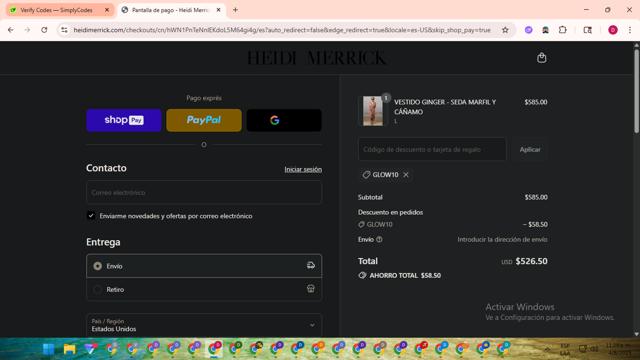The image size is (640, 360).
Task: Click the store pickup icon in Retiro row
Action: (311, 289)
